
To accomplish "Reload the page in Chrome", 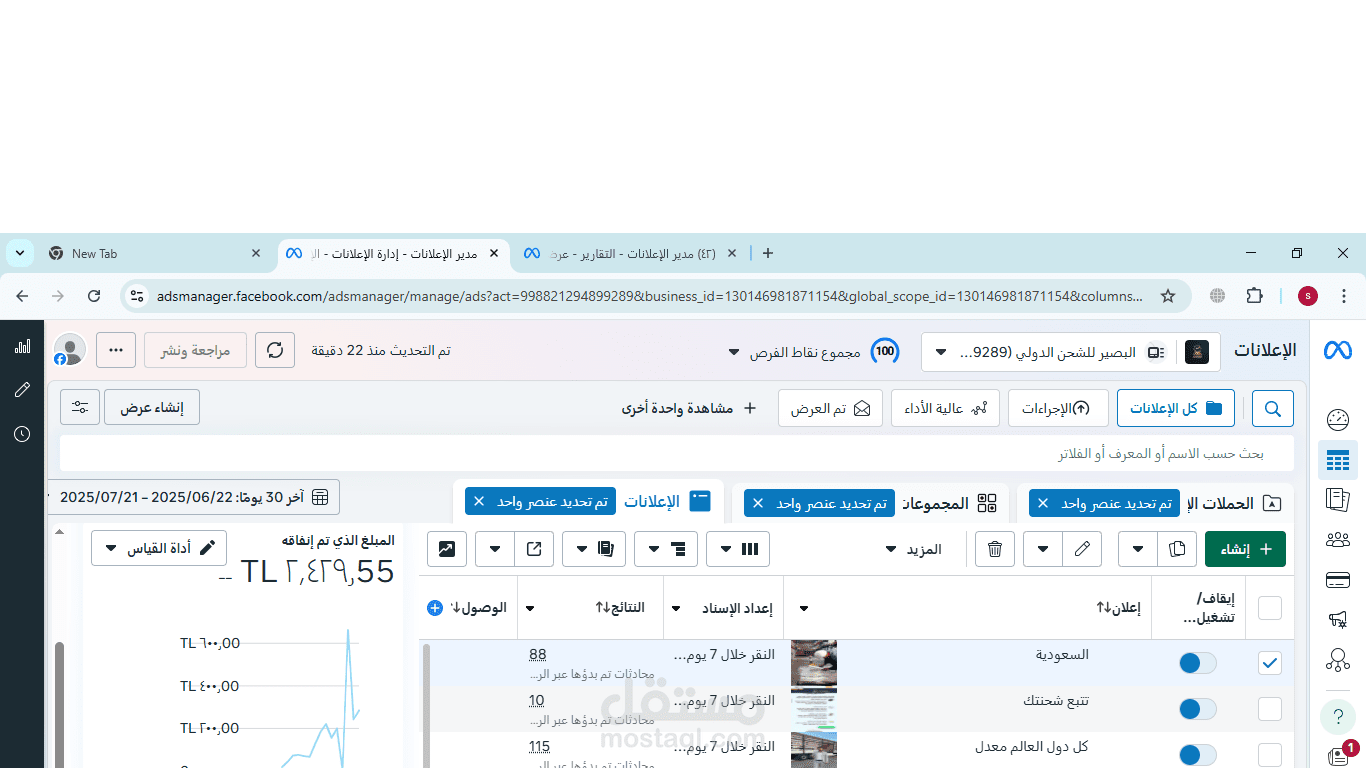I will click(x=94, y=296).
